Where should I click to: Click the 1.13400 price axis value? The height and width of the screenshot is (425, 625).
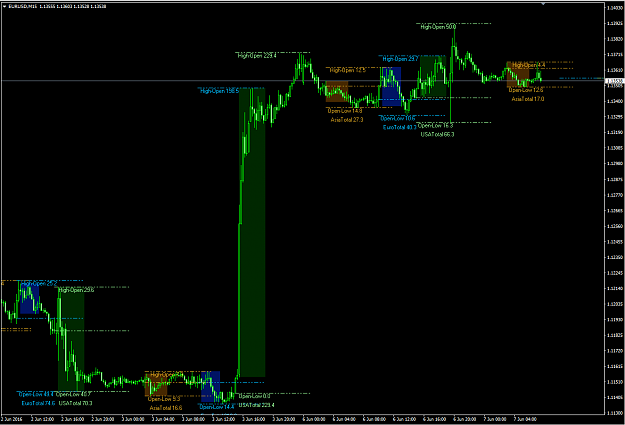tap(615, 101)
